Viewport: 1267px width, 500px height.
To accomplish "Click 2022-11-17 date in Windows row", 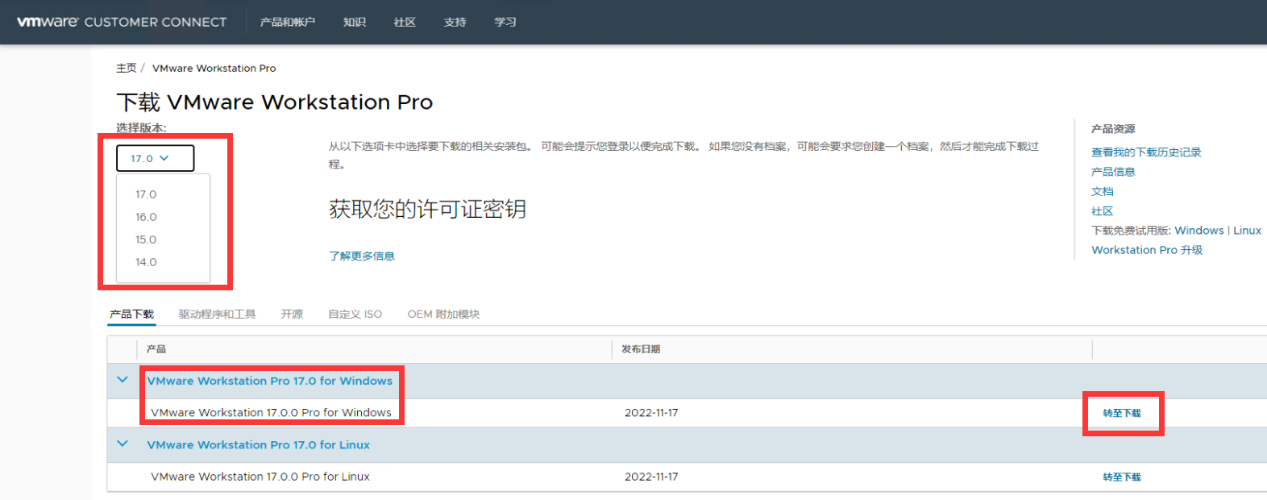I will tap(650, 413).
